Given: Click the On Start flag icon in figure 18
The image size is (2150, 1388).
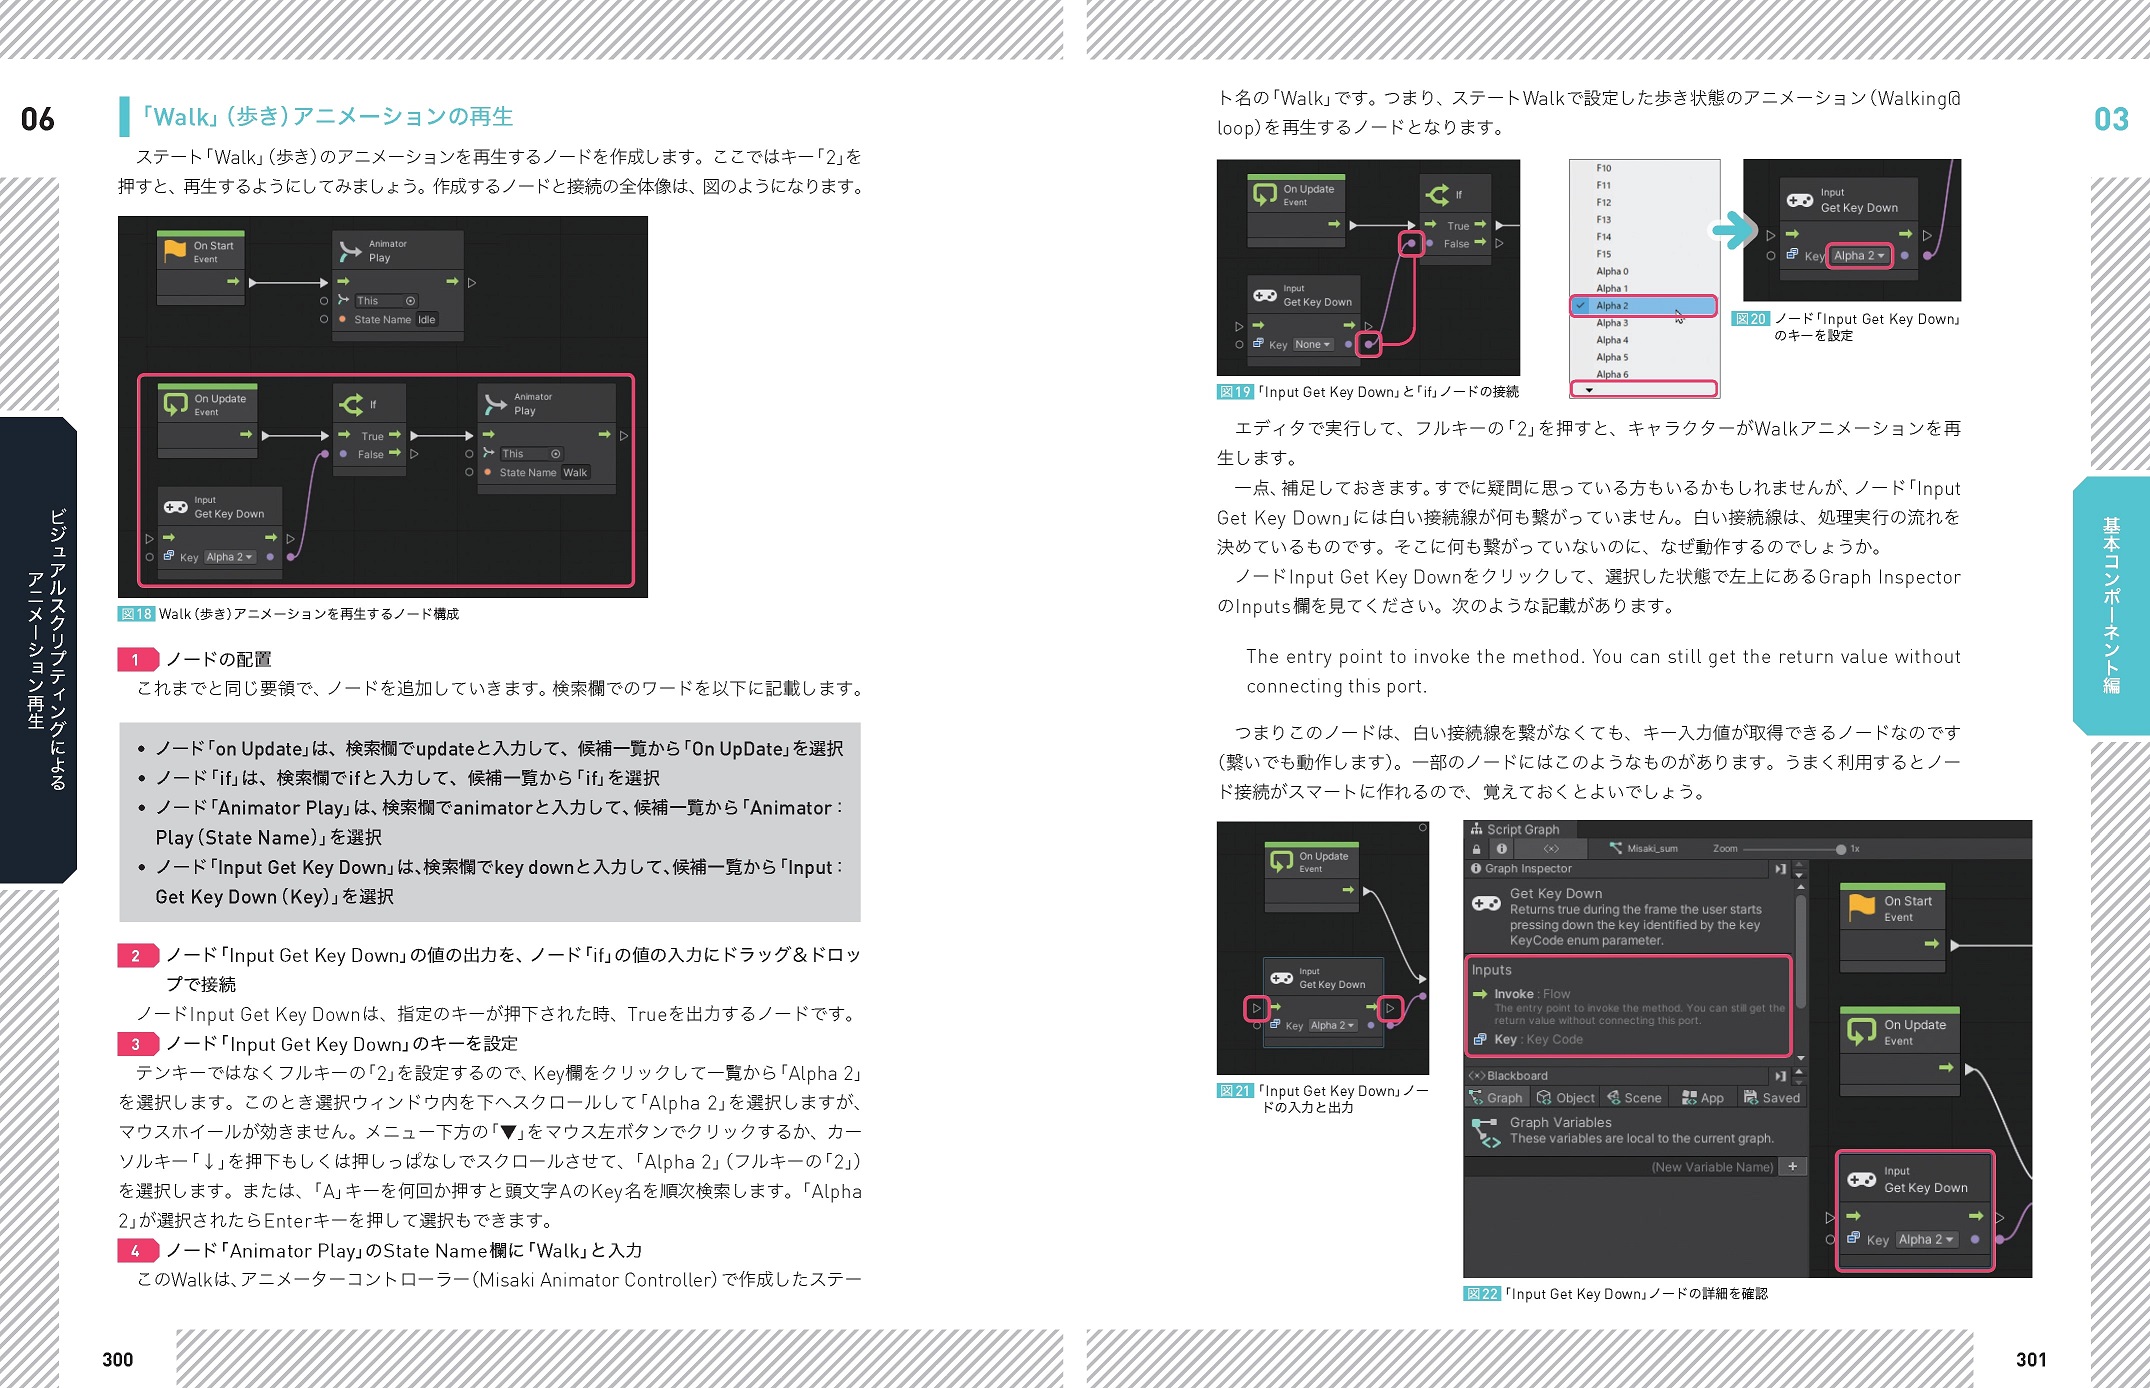Looking at the screenshot, I should pyautogui.click(x=175, y=251).
